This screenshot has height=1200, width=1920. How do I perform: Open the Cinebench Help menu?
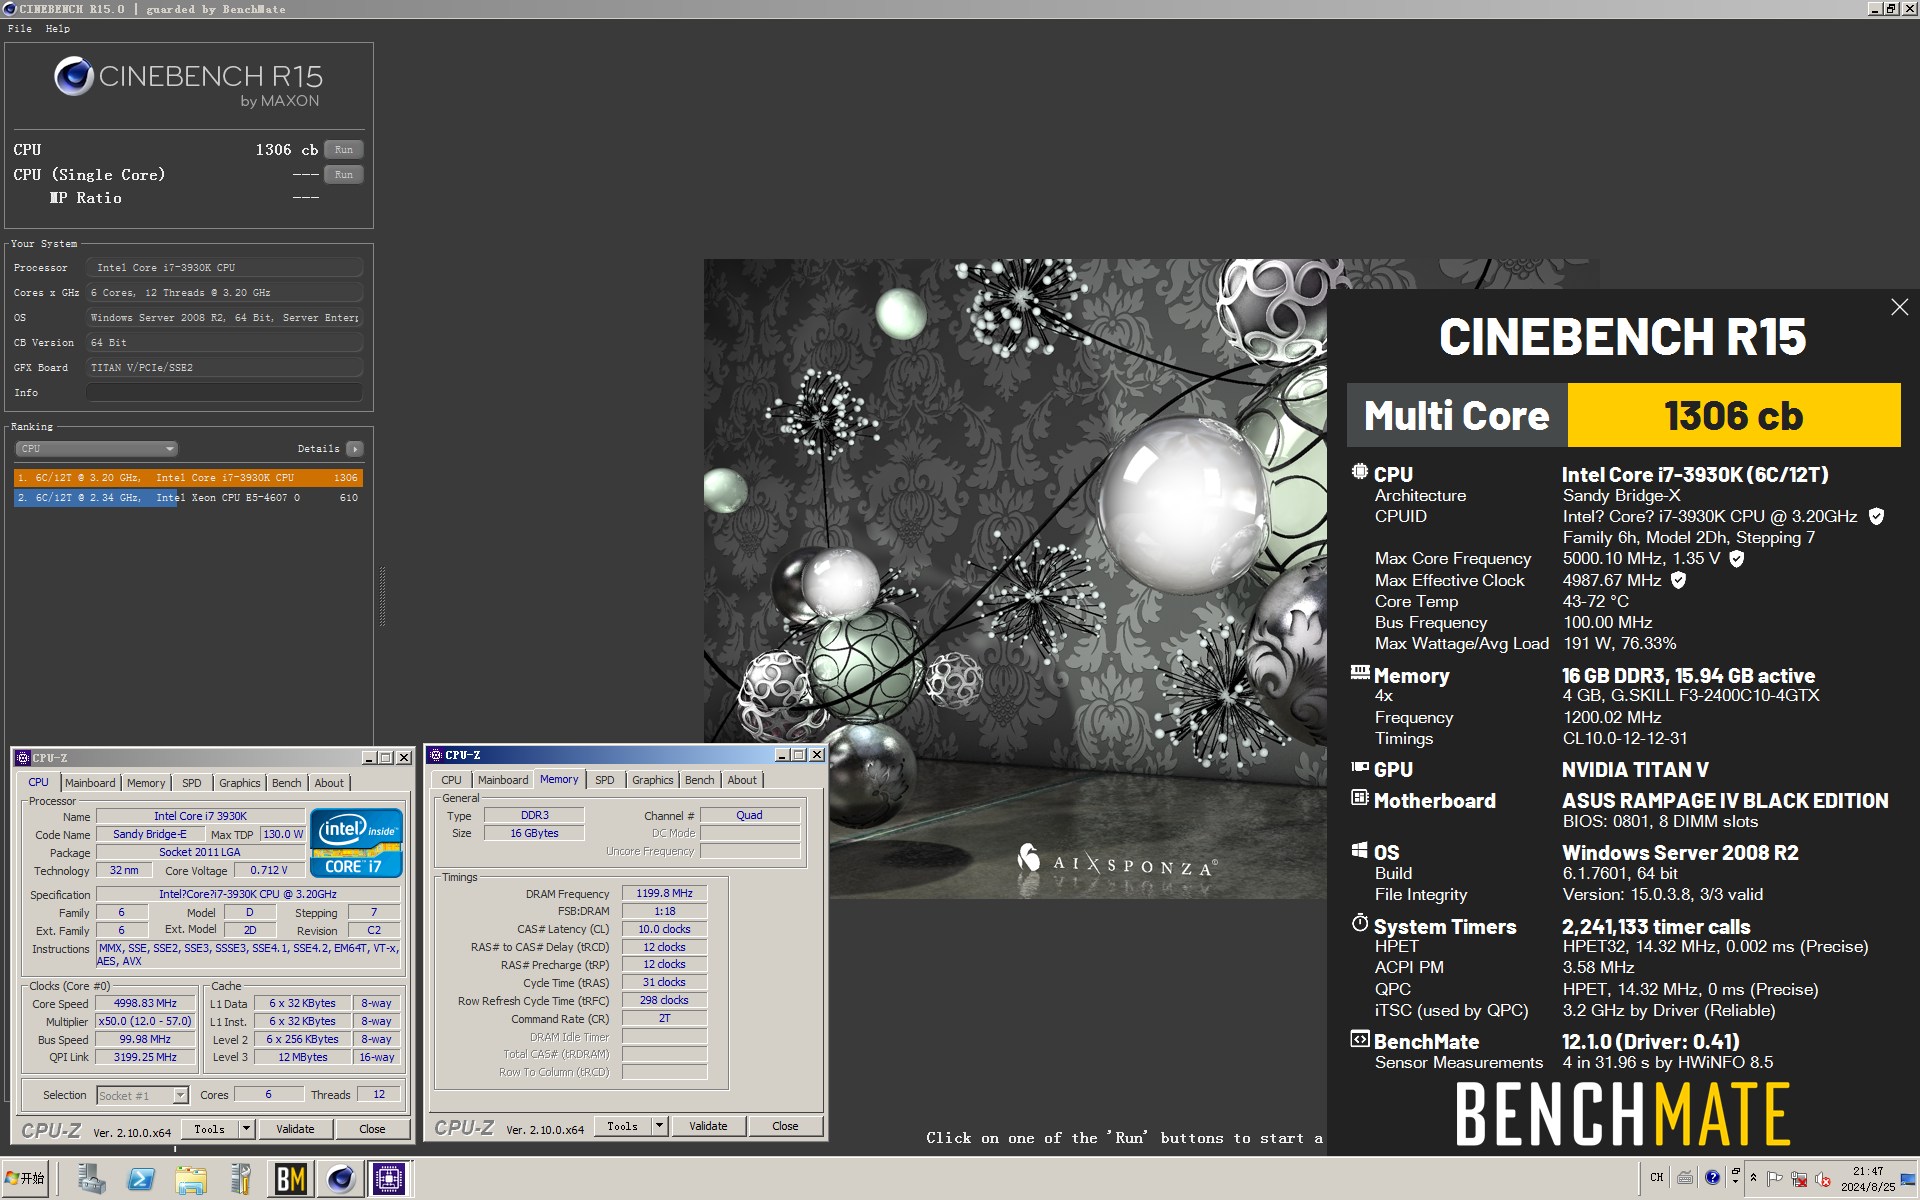click(58, 29)
